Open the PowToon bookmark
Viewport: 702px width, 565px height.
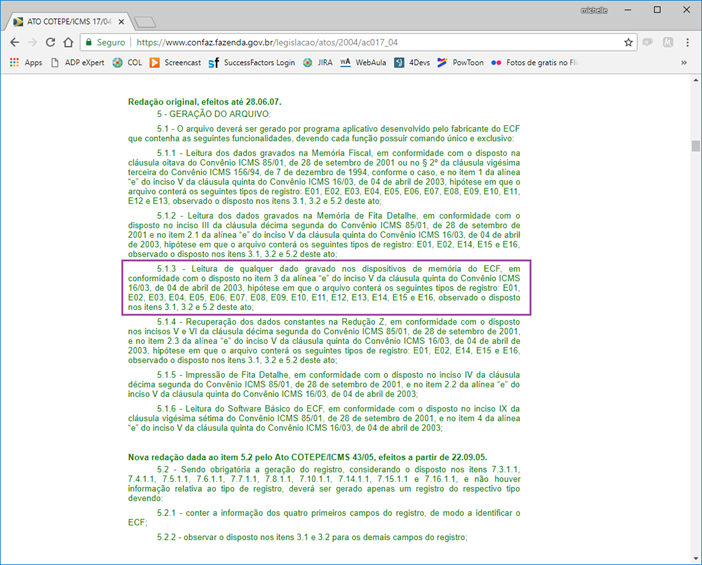461,63
